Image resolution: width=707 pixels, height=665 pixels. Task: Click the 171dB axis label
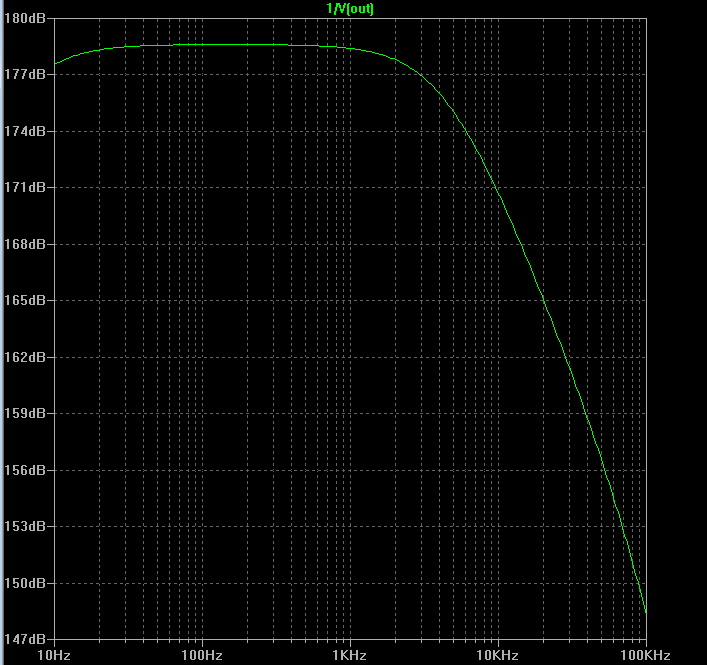(x=25, y=187)
